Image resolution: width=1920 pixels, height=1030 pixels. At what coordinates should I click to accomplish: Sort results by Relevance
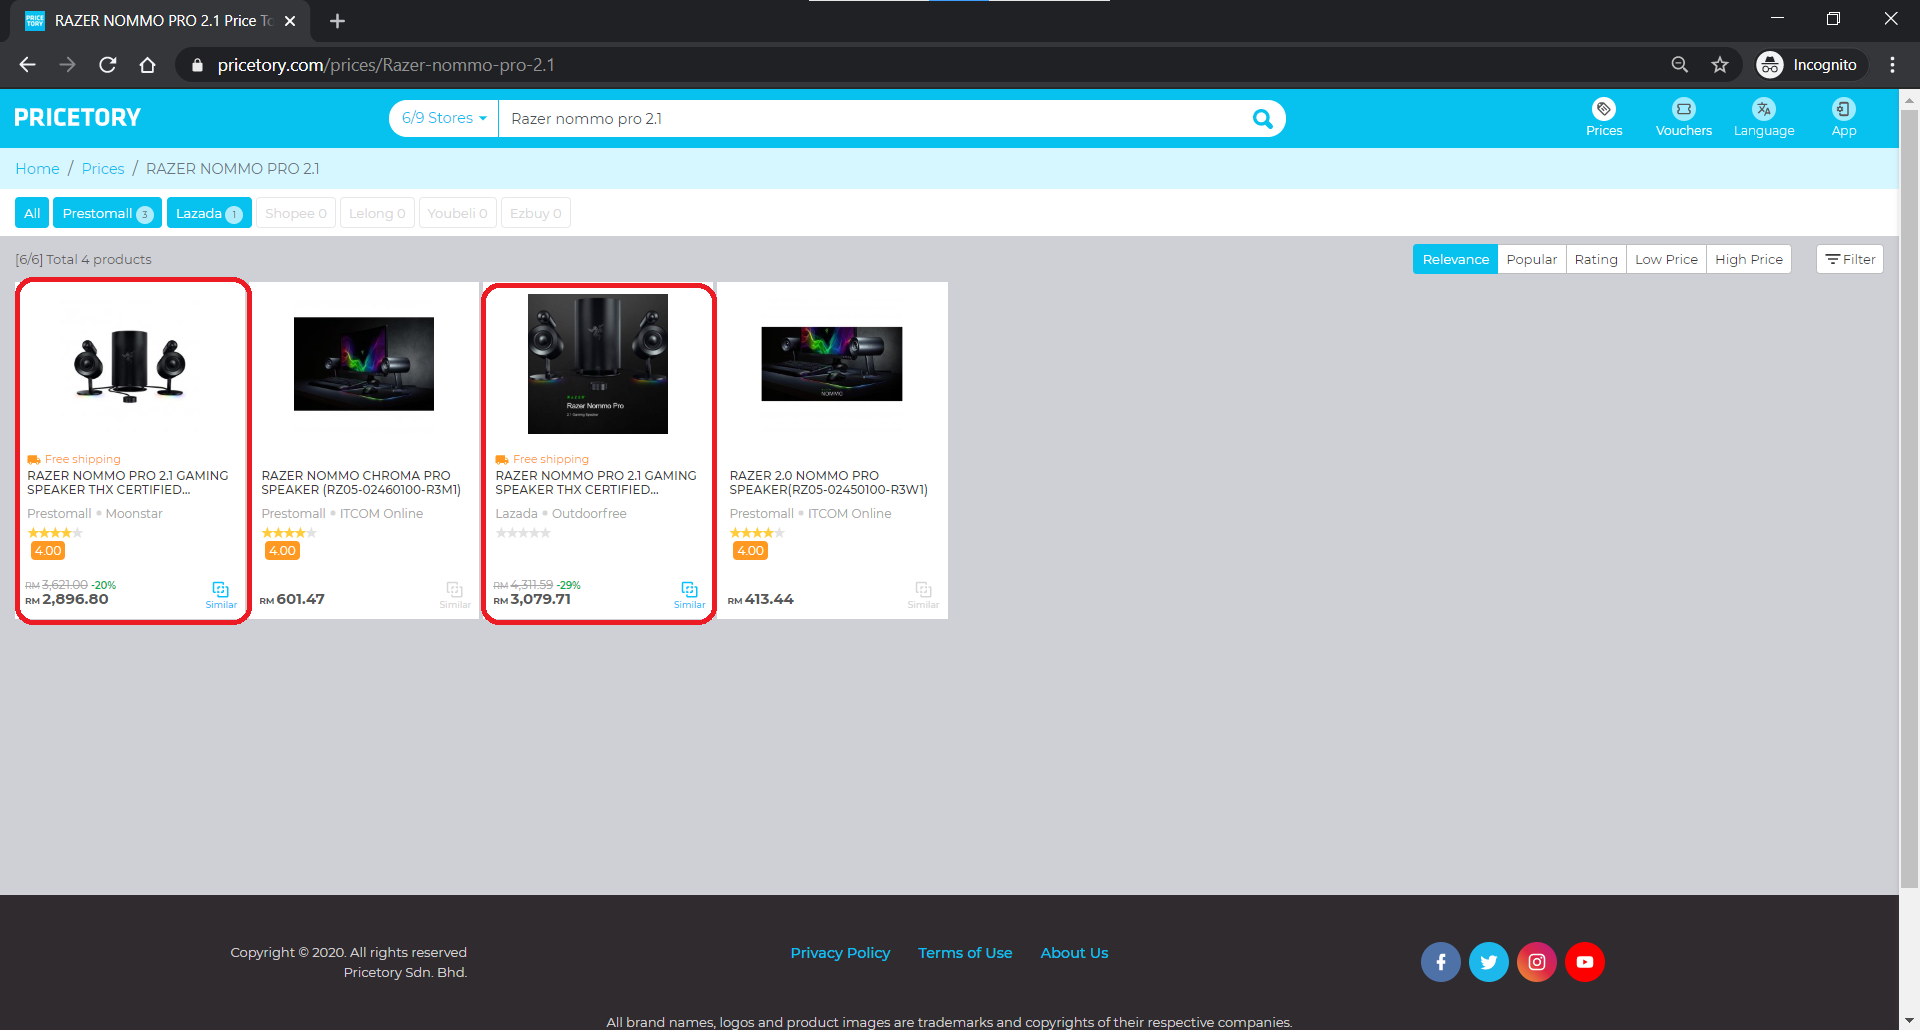[1455, 259]
